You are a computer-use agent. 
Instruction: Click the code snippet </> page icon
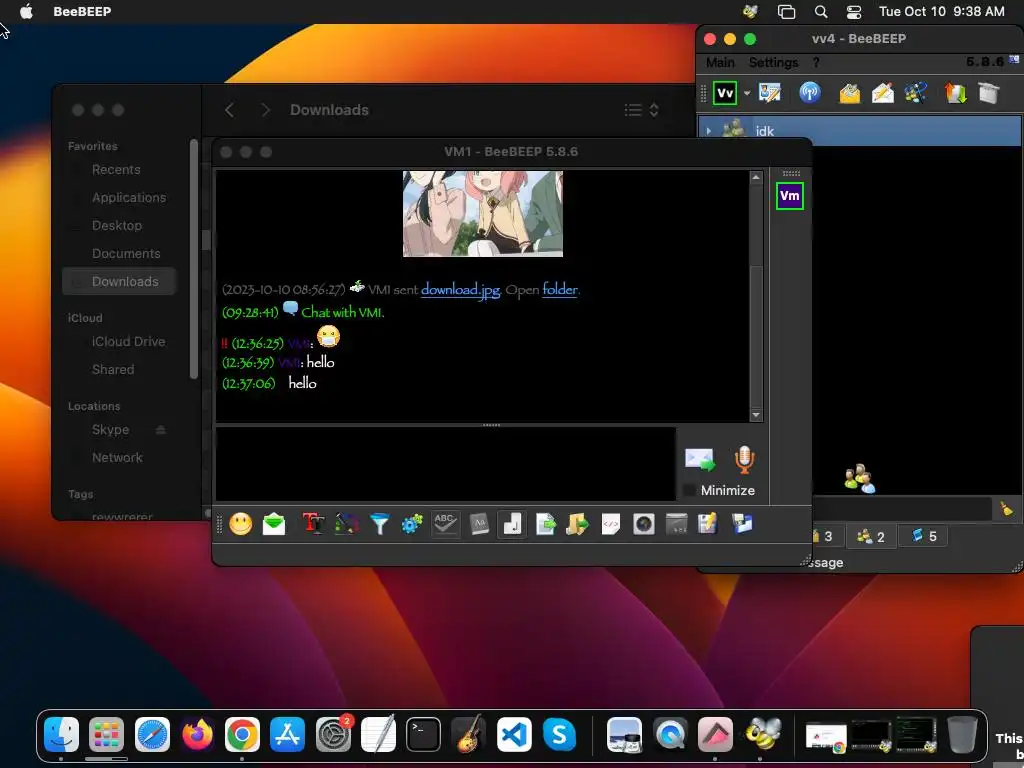pyautogui.click(x=611, y=524)
